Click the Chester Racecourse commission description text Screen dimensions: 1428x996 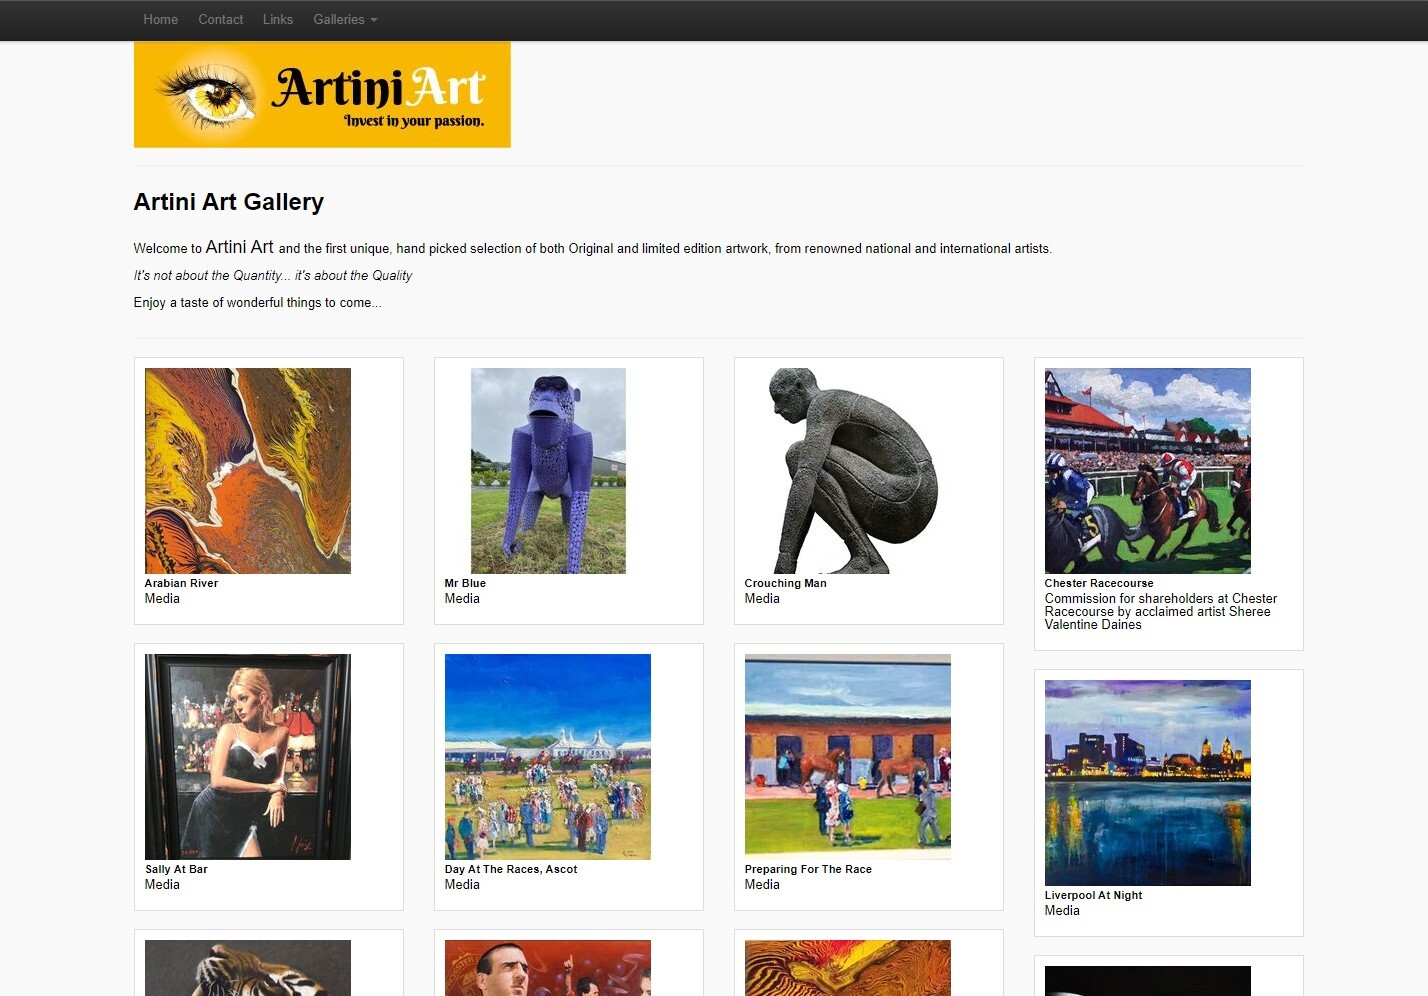pos(1161,611)
